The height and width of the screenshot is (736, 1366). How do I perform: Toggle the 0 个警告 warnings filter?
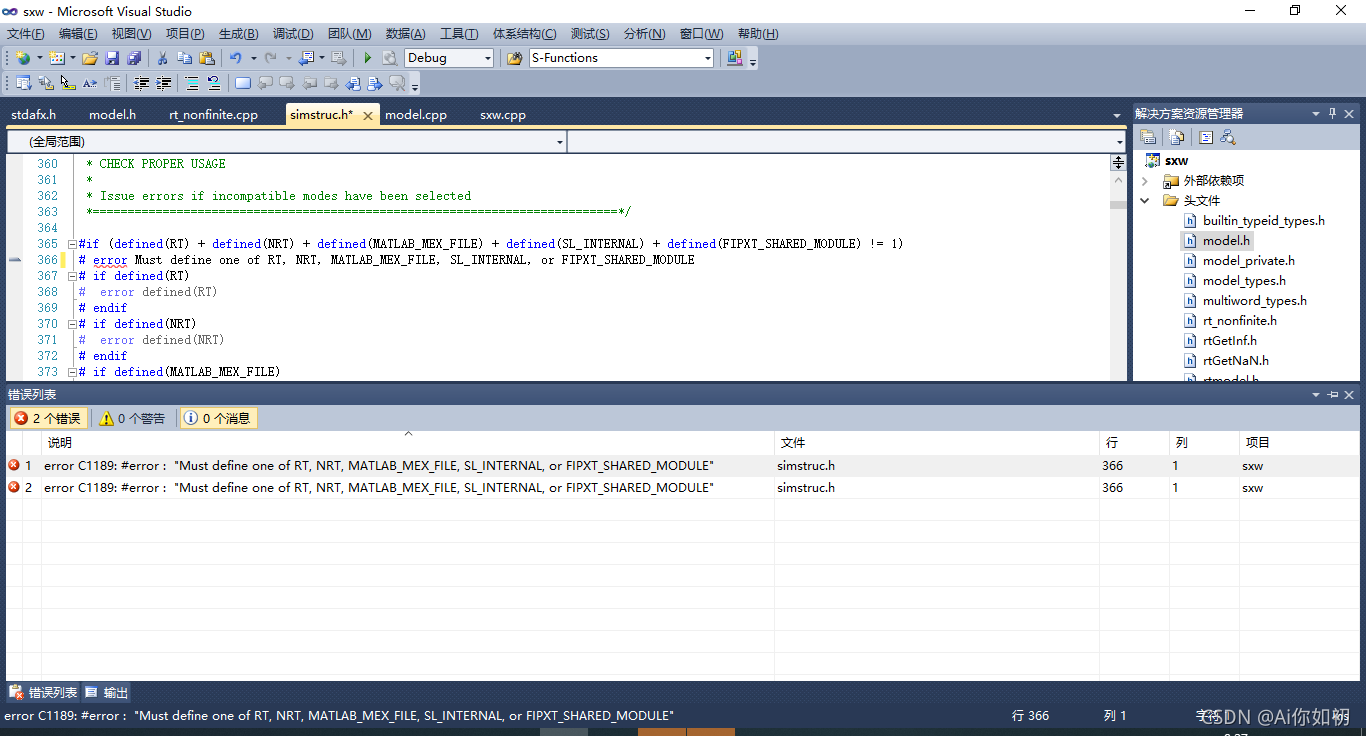135,418
